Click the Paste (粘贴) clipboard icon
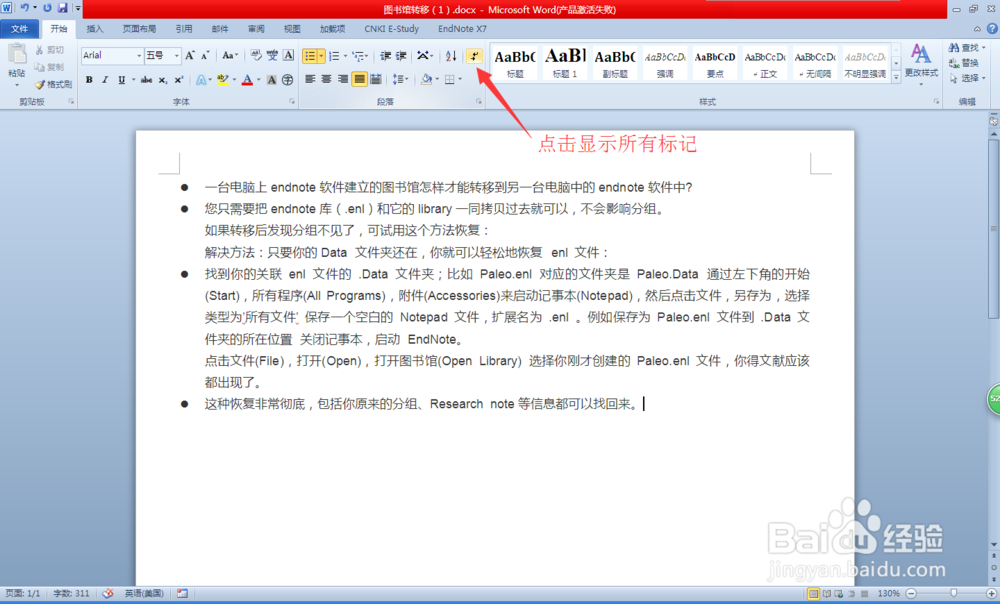The width and height of the screenshot is (1000, 604). [x=17, y=55]
